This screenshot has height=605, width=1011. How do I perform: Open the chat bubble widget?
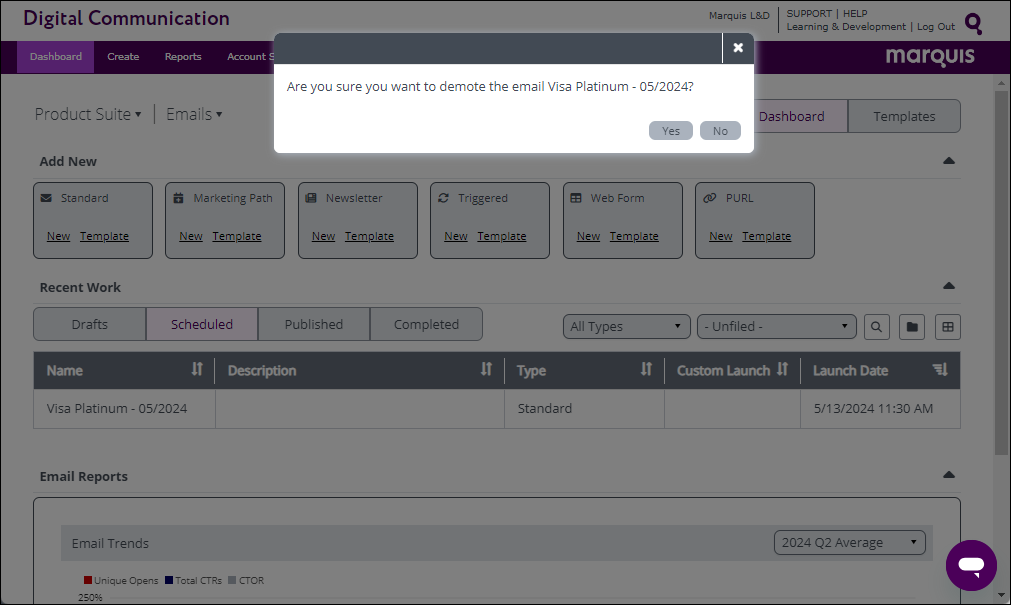[971, 565]
